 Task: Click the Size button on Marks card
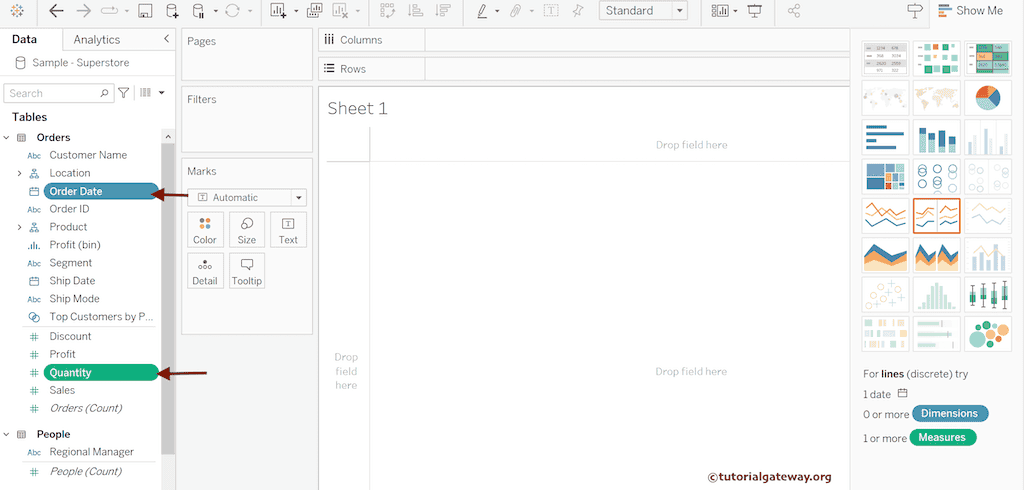tap(247, 230)
